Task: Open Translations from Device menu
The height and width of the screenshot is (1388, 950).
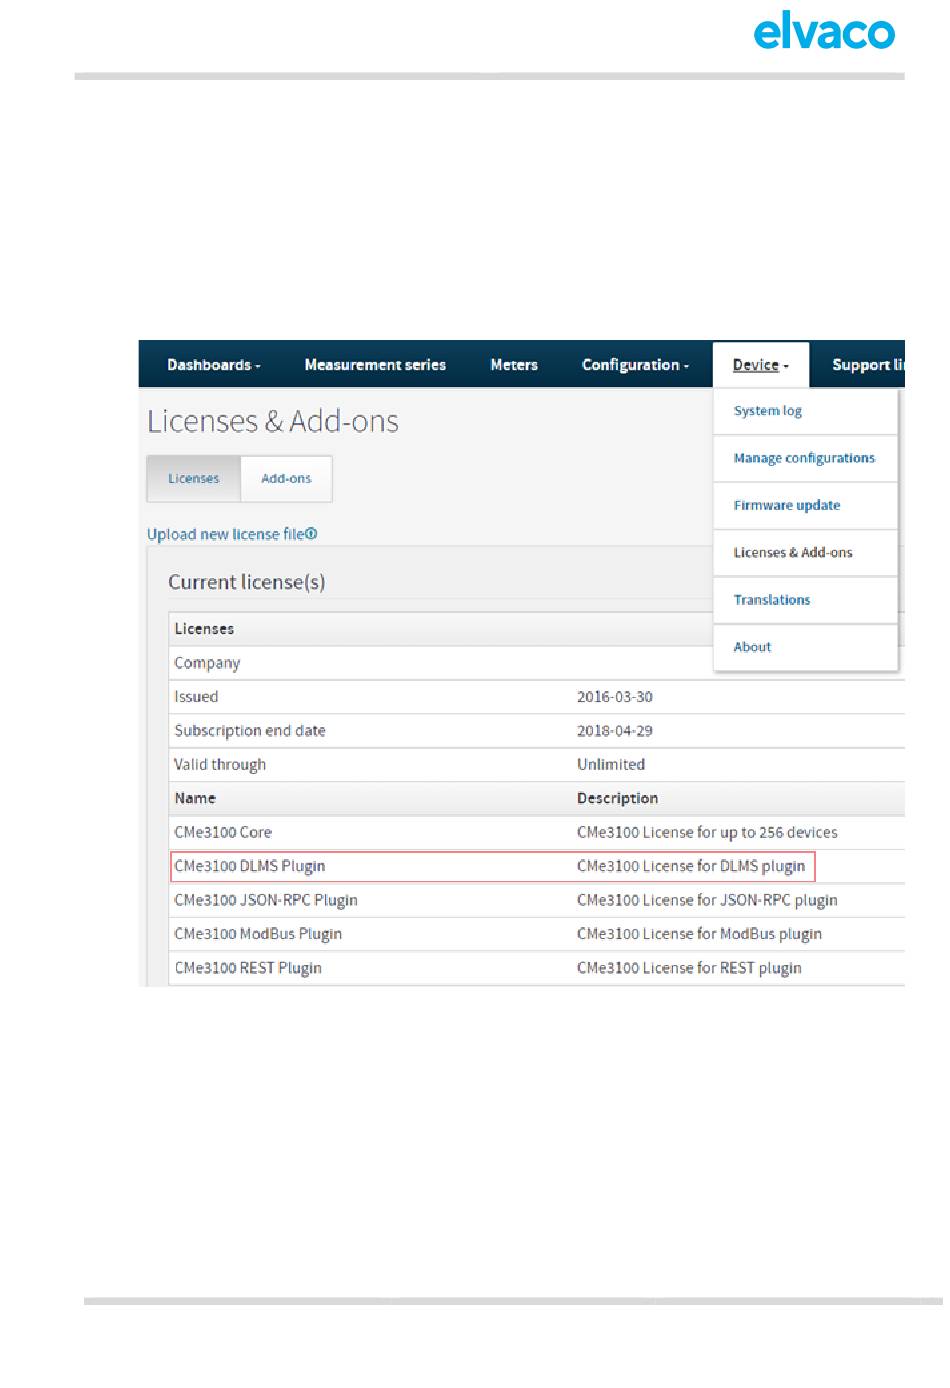Action: point(771,600)
